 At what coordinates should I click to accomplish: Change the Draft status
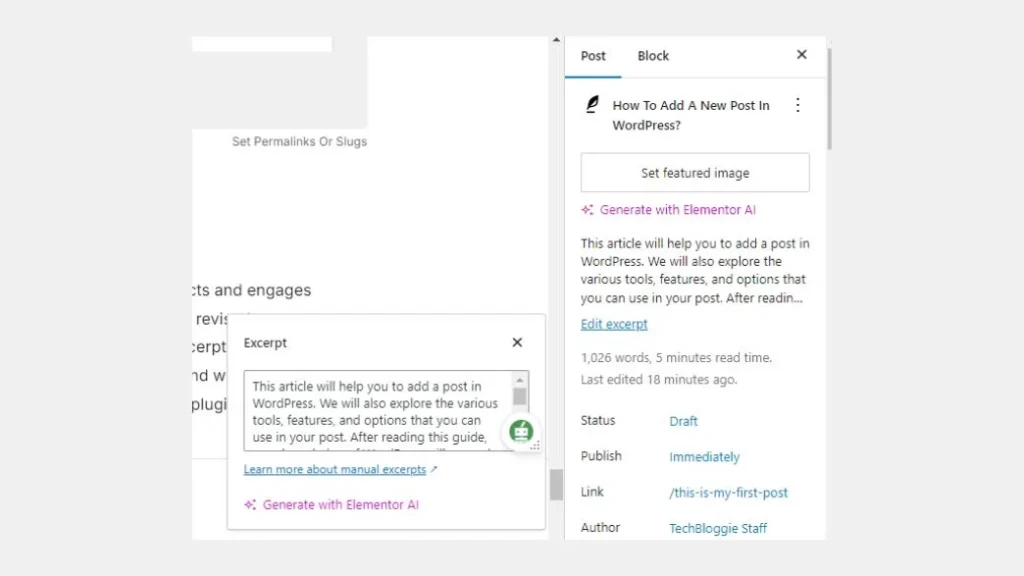683,421
